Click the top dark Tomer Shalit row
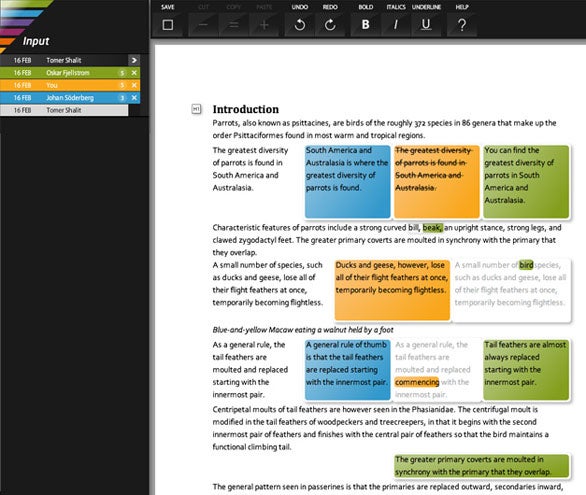Screen dimensions: 586x495 tap(64, 60)
